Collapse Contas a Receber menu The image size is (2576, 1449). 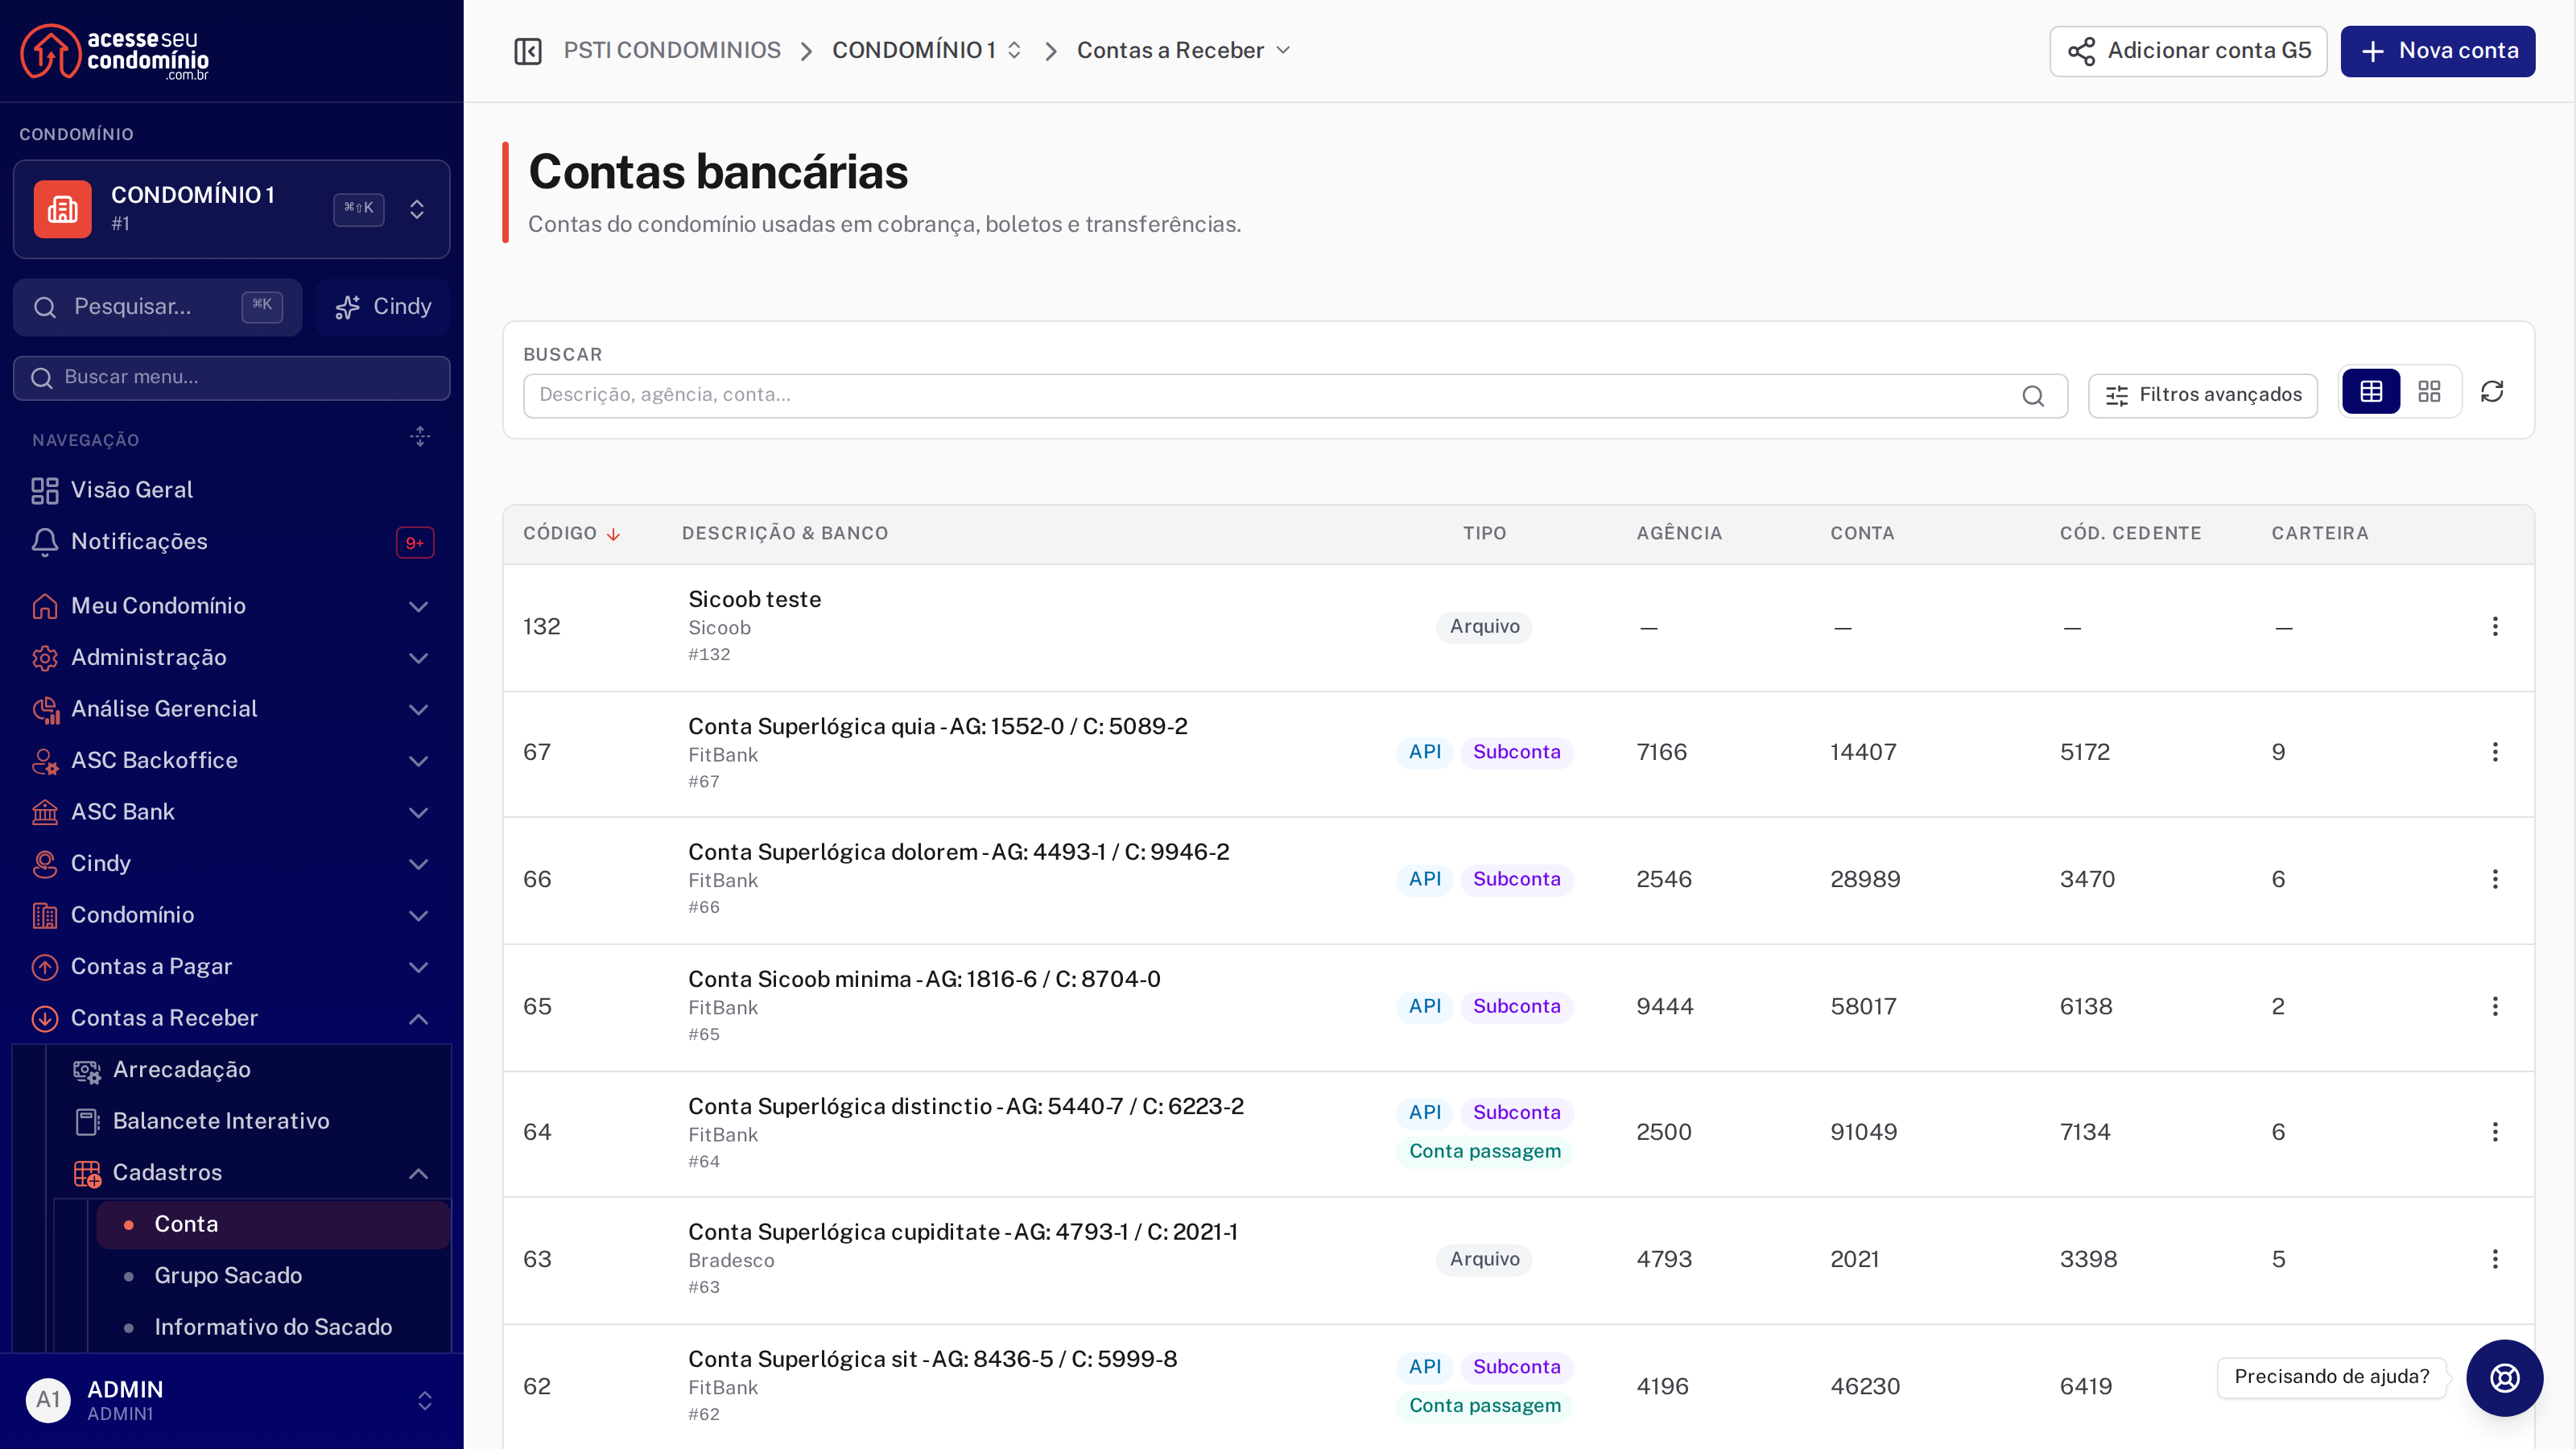tap(231, 1018)
